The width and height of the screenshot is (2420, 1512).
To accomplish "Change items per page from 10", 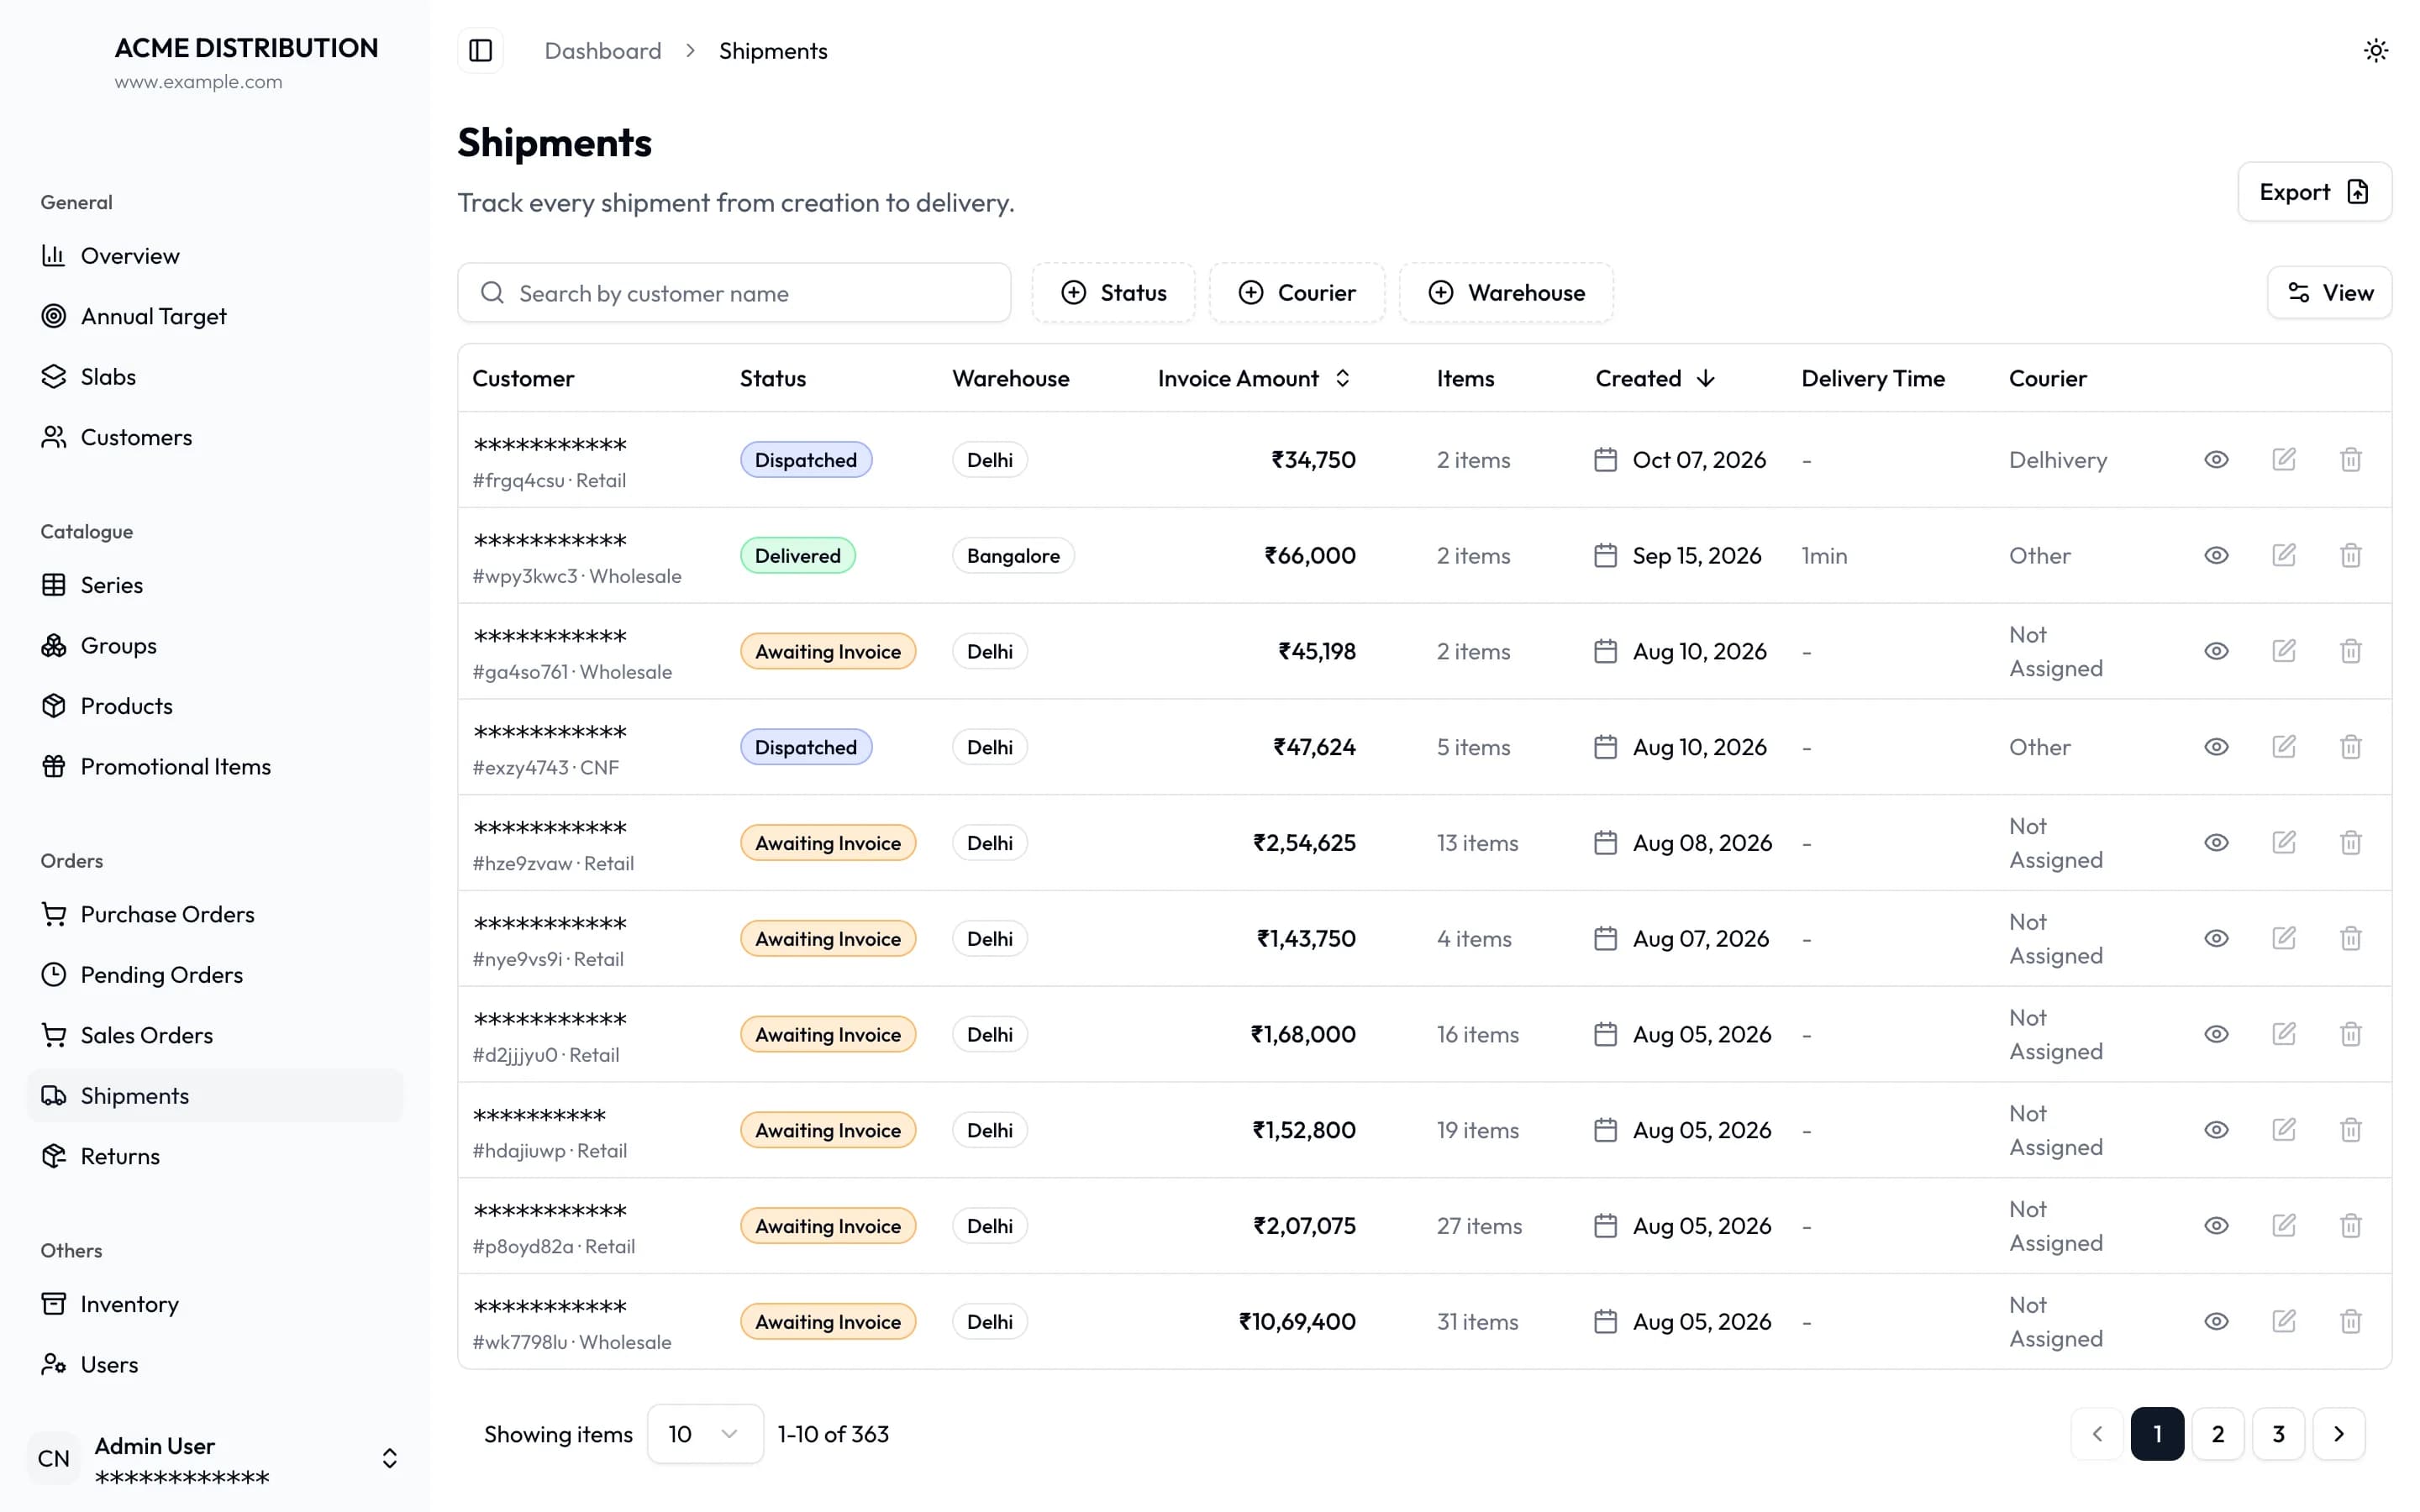I will (x=705, y=1434).
